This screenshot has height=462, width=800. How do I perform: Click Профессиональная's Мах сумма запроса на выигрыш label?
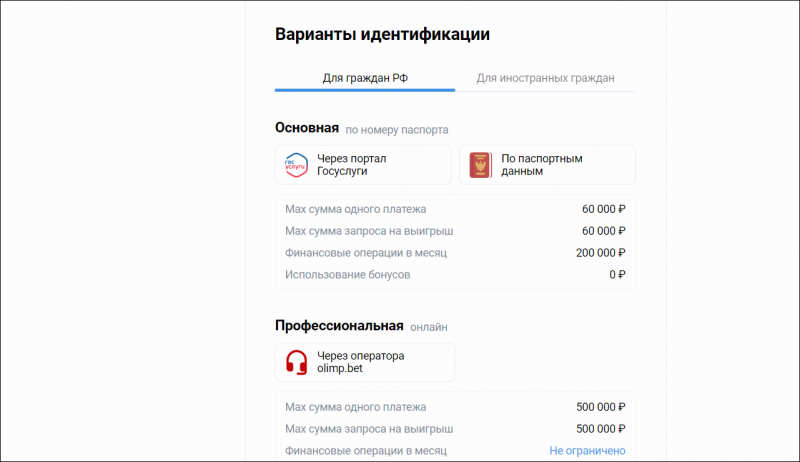(369, 429)
